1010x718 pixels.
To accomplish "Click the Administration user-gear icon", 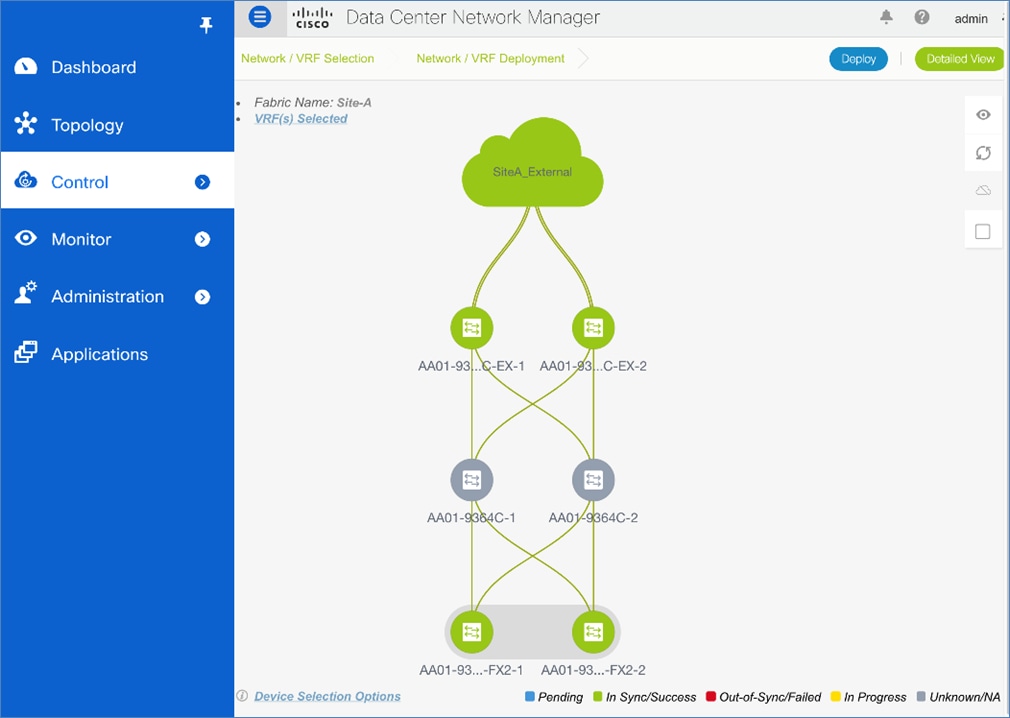I will [x=26, y=292].
